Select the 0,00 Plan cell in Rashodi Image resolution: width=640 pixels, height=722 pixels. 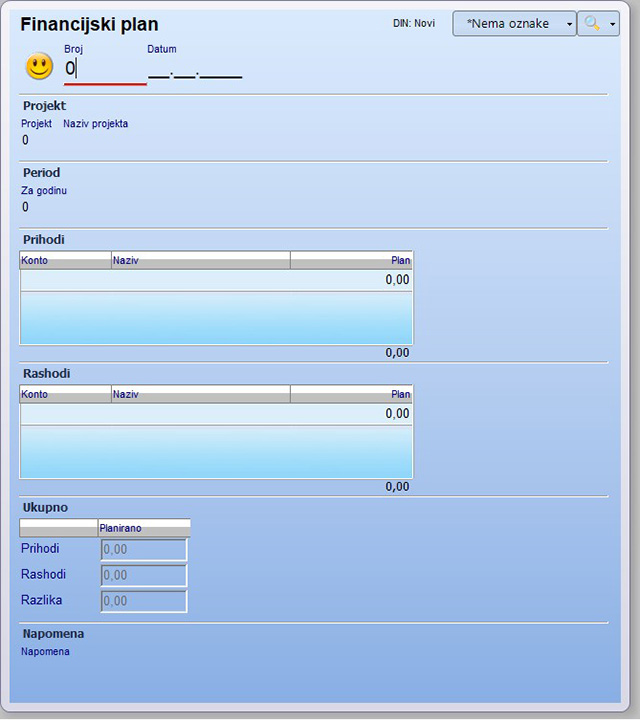coord(351,414)
